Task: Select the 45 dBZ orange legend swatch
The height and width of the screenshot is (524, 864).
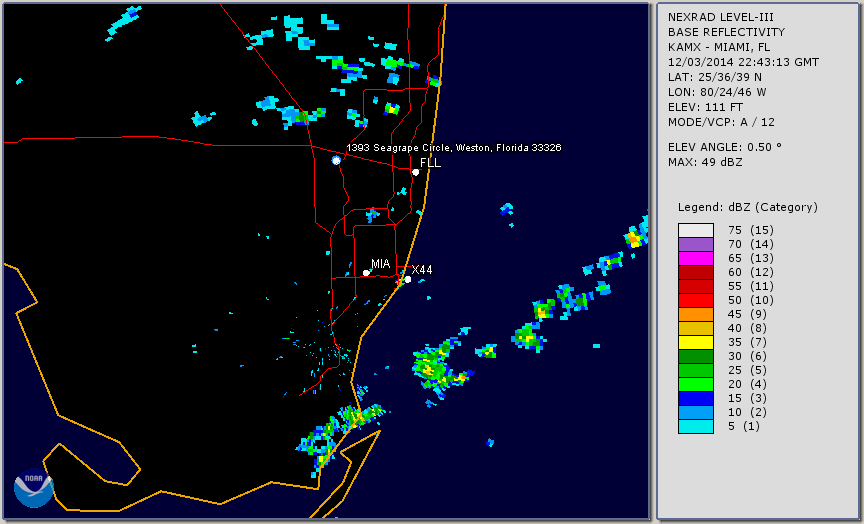Action: click(x=696, y=315)
